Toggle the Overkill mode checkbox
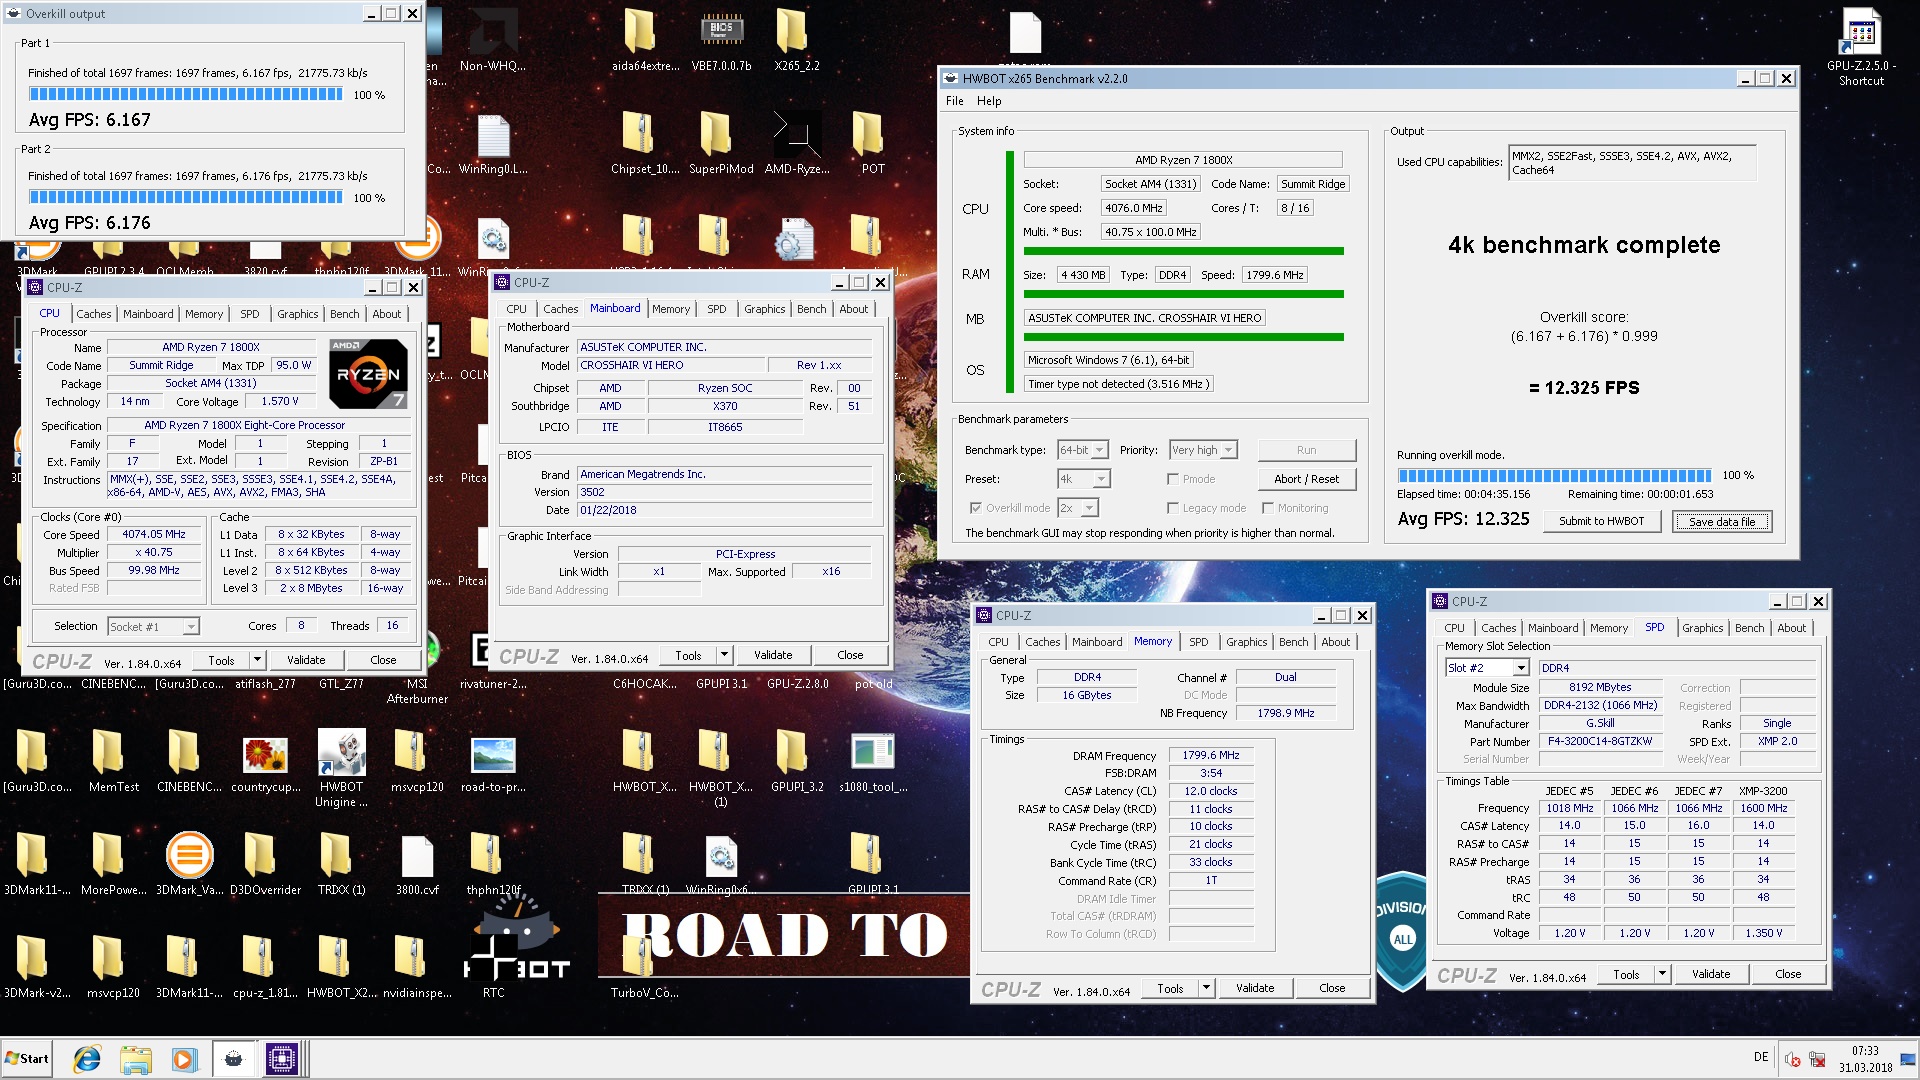The width and height of the screenshot is (1920, 1080). pyautogui.click(x=975, y=508)
